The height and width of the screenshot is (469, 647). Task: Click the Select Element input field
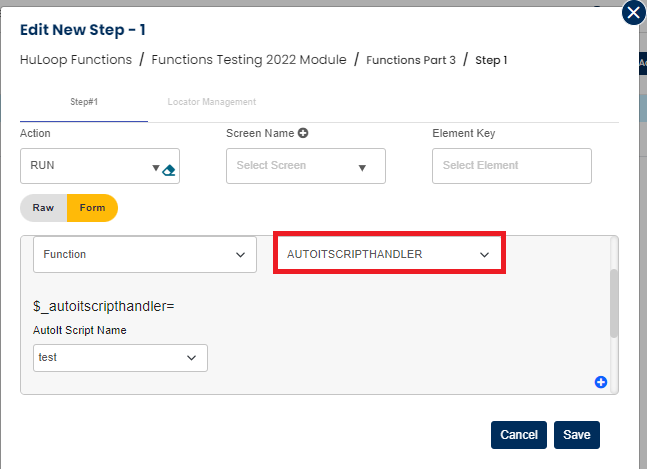pos(511,166)
